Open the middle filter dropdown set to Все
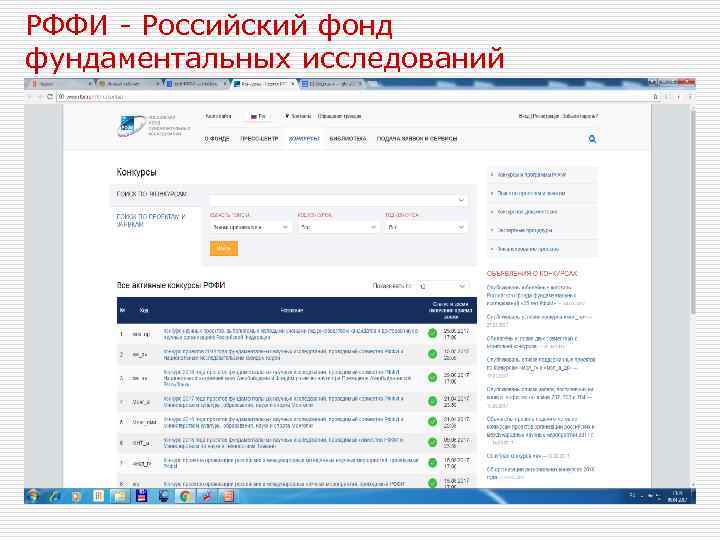The image size is (720, 540). tap(338, 227)
